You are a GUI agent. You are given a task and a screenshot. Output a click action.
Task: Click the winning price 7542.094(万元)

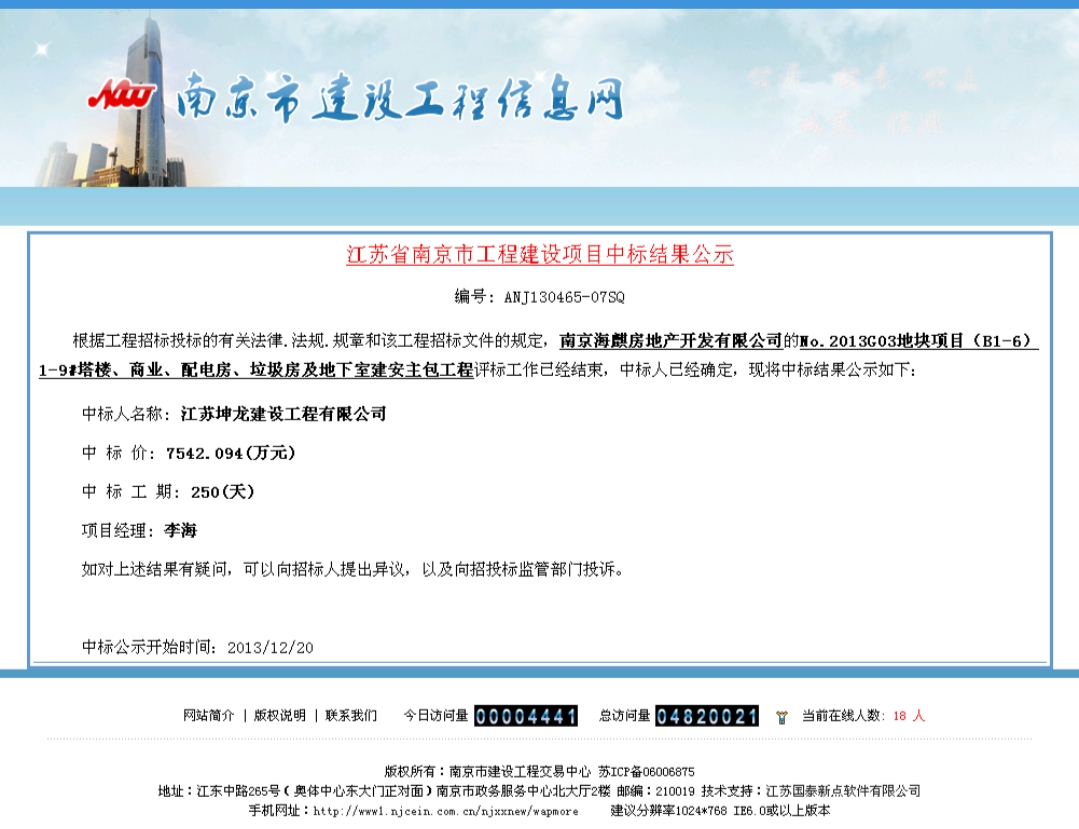[x=231, y=453]
